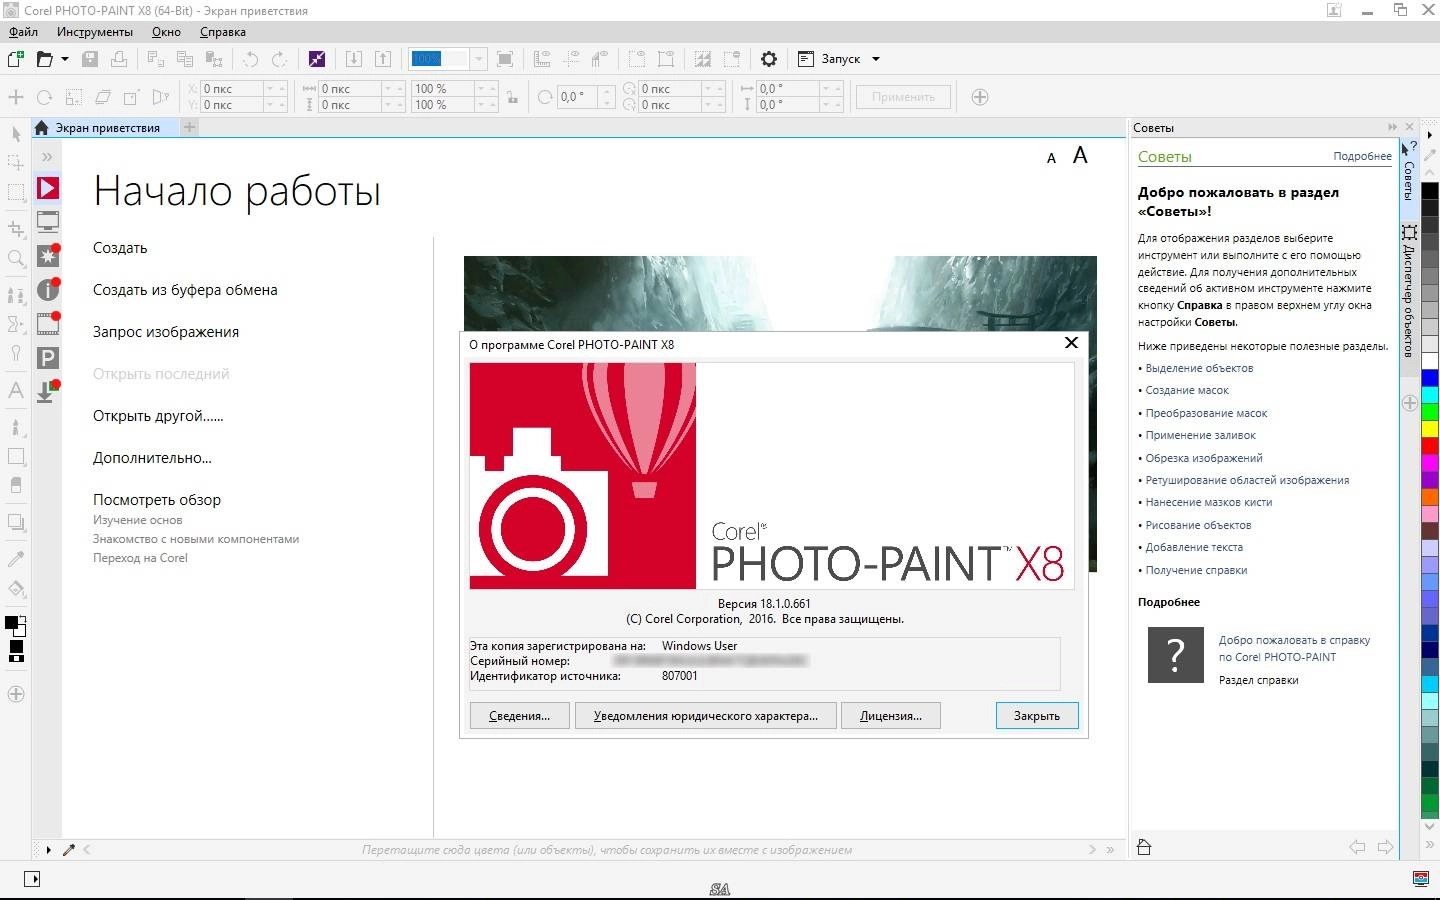
Task: Select the Экран приветствия tab
Action: 107,128
